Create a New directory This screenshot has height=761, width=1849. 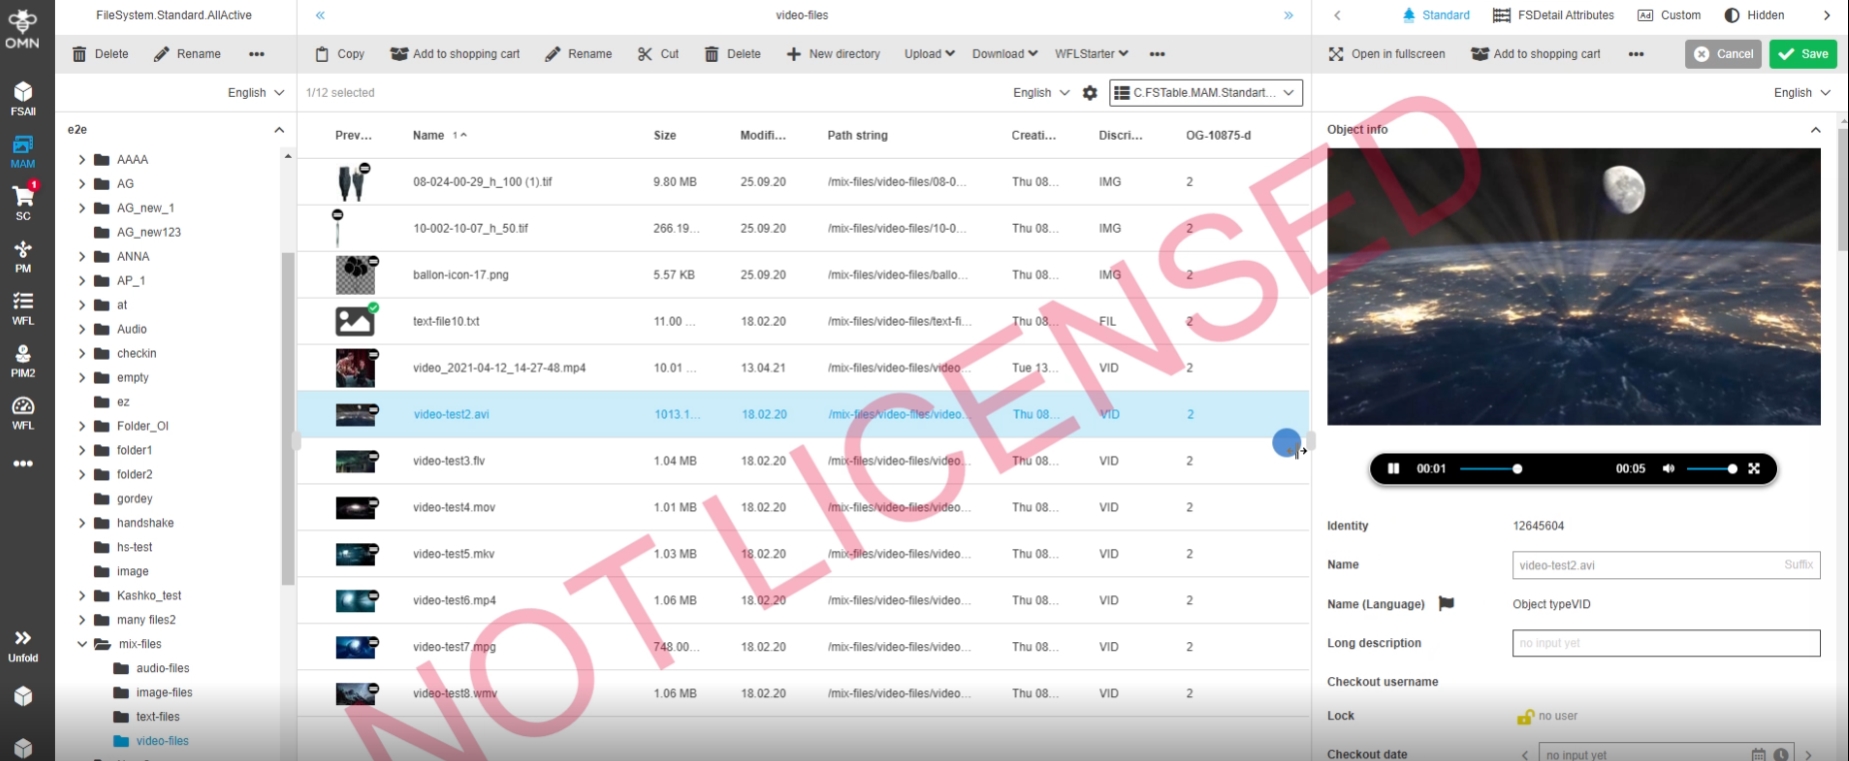833,54
